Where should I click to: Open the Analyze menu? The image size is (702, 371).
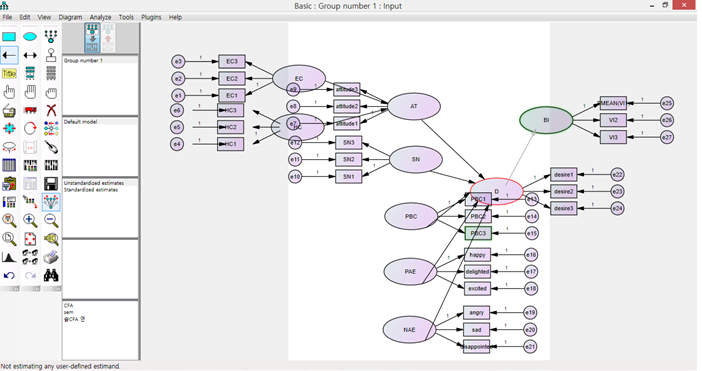click(x=100, y=17)
